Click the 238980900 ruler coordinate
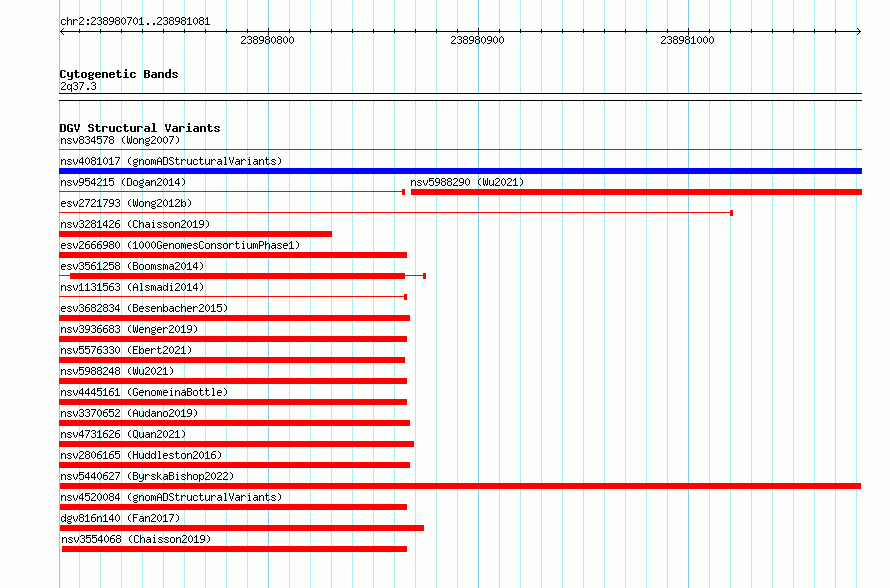The width and height of the screenshot is (890, 588). click(x=477, y=40)
